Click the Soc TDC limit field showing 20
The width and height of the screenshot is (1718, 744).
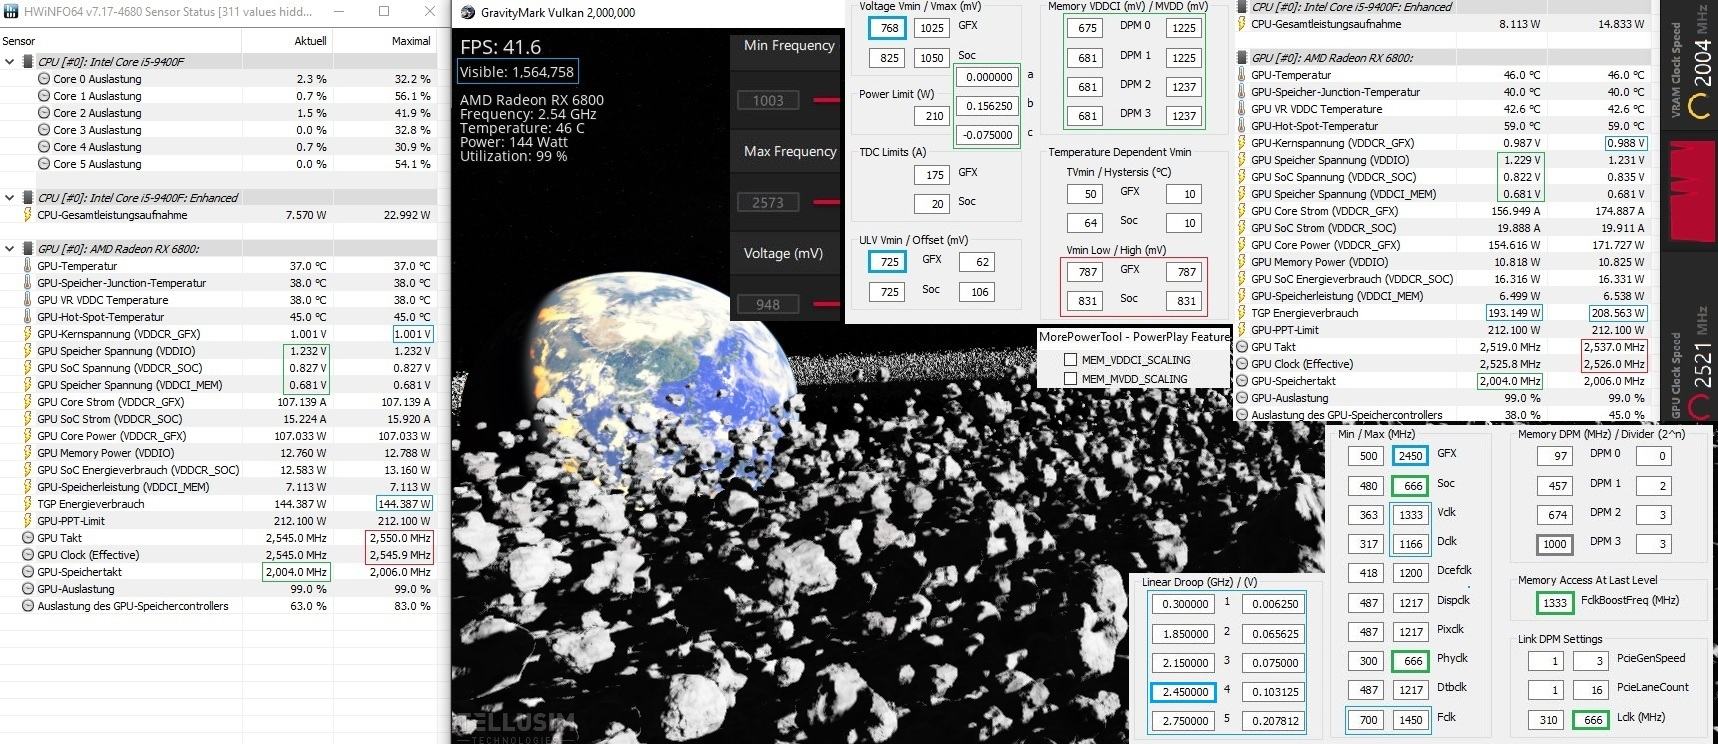click(933, 203)
